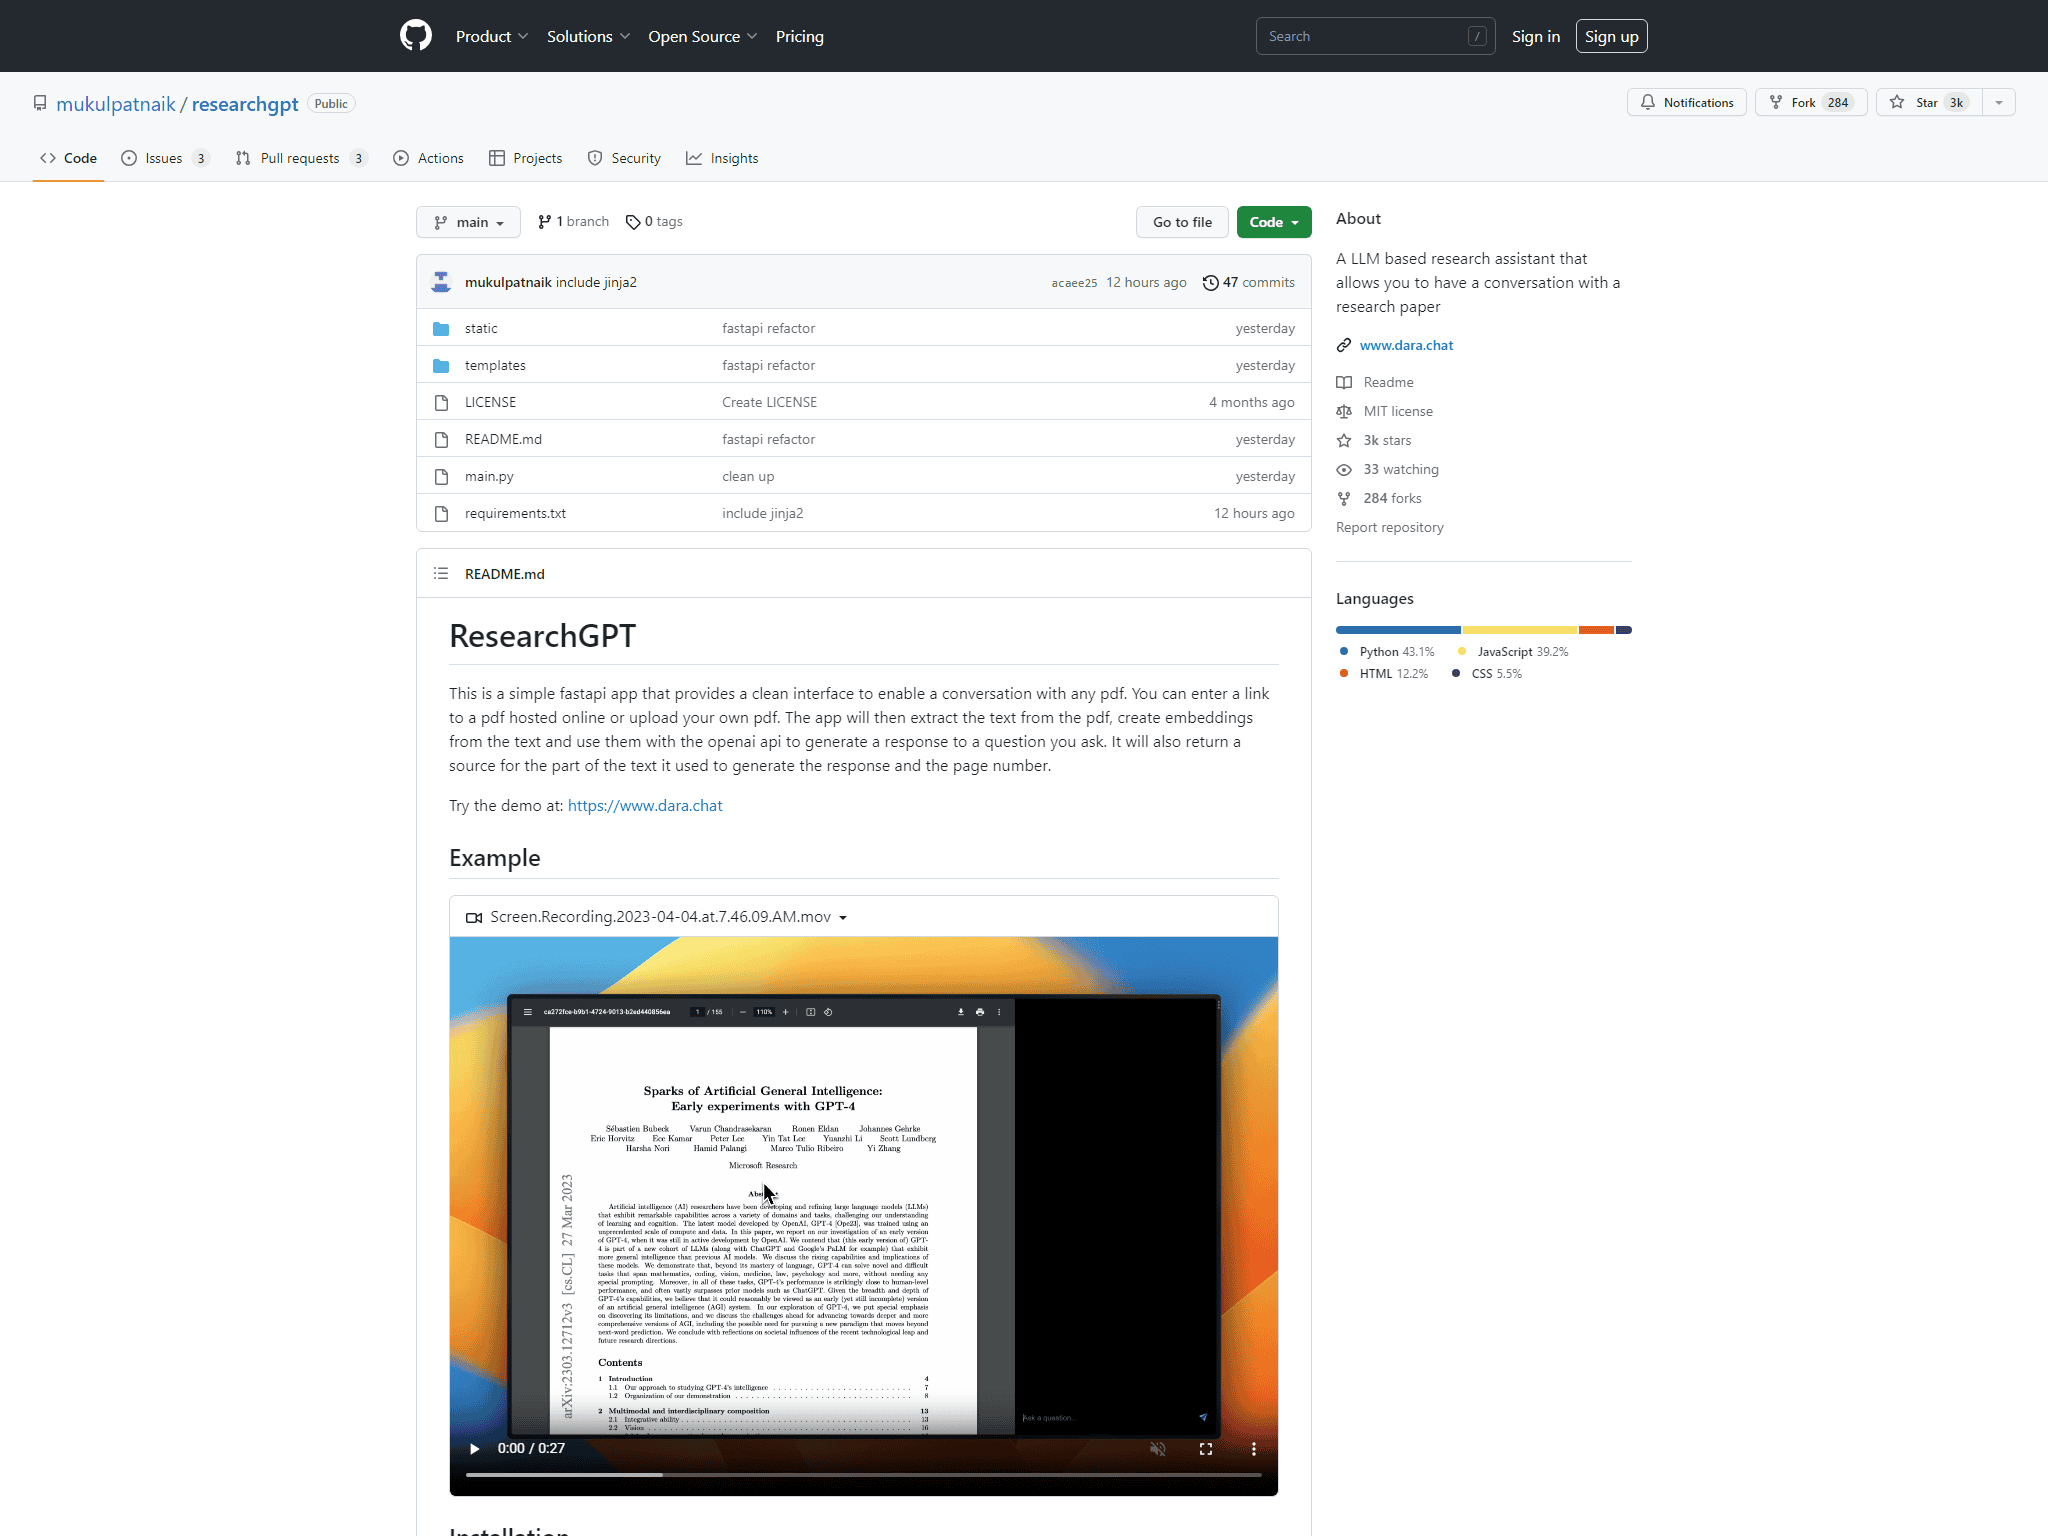Switch to the Projects tab
The image size is (2048, 1536).
tap(525, 158)
